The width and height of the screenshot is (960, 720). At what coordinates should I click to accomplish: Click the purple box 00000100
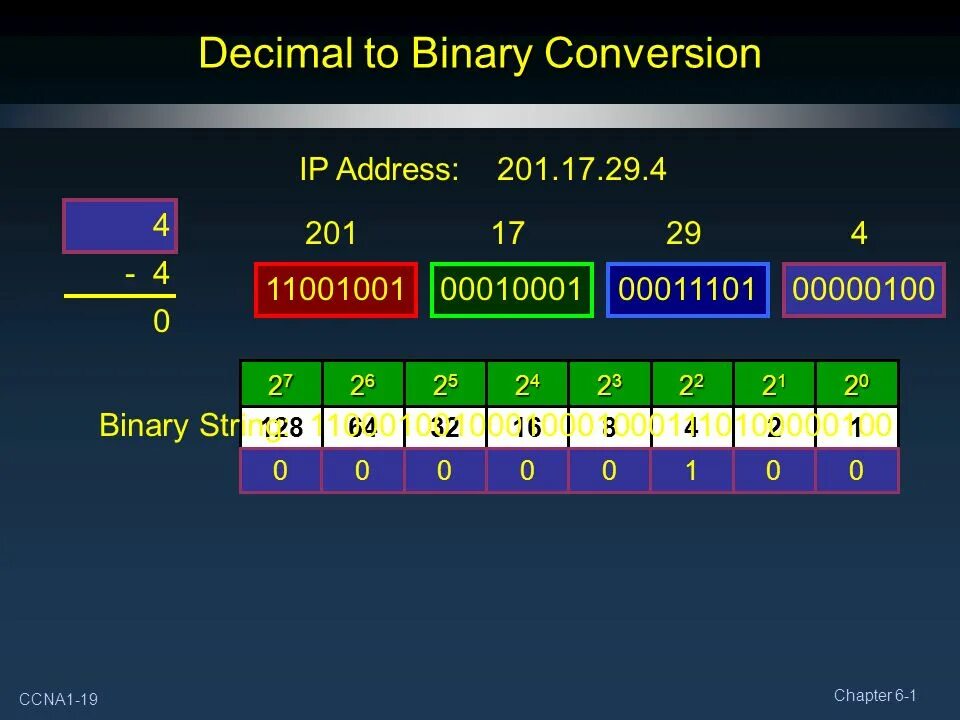tap(864, 290)
